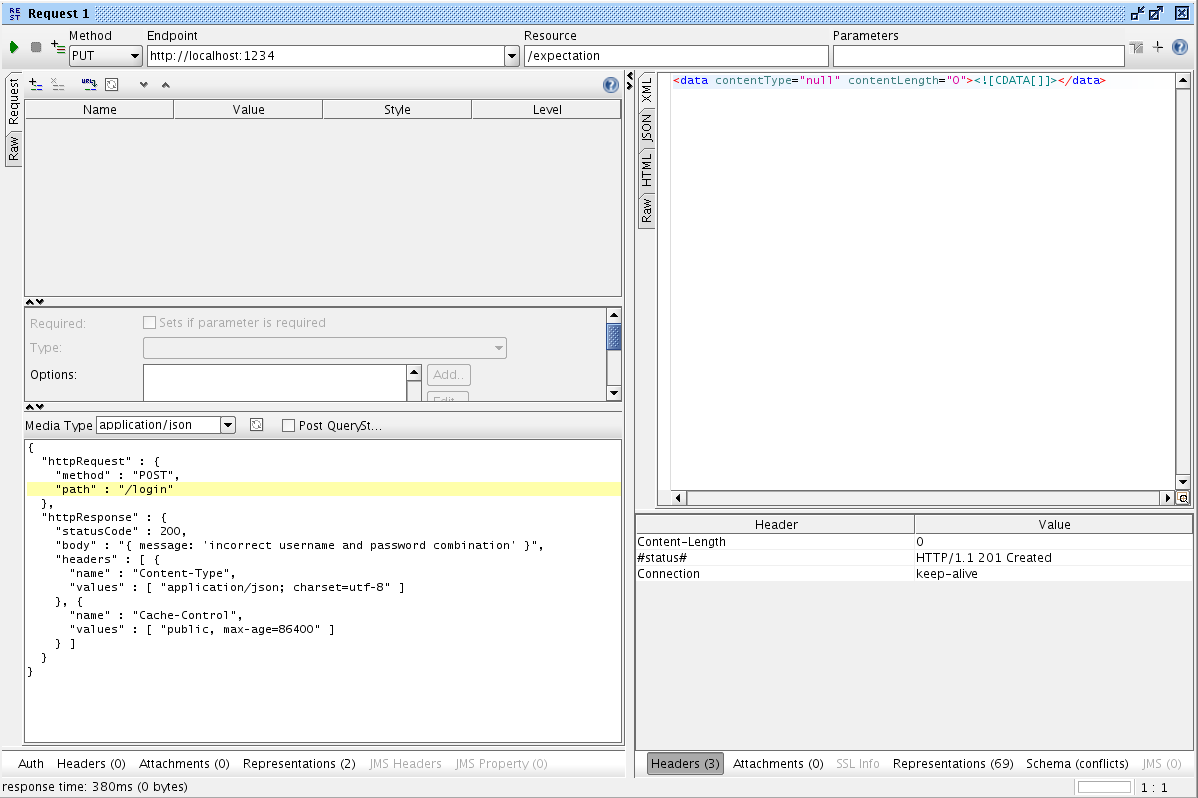Screen dimensions: 1198x798
Task: Switch to the Raw response tab
Action: coord(647,209)
